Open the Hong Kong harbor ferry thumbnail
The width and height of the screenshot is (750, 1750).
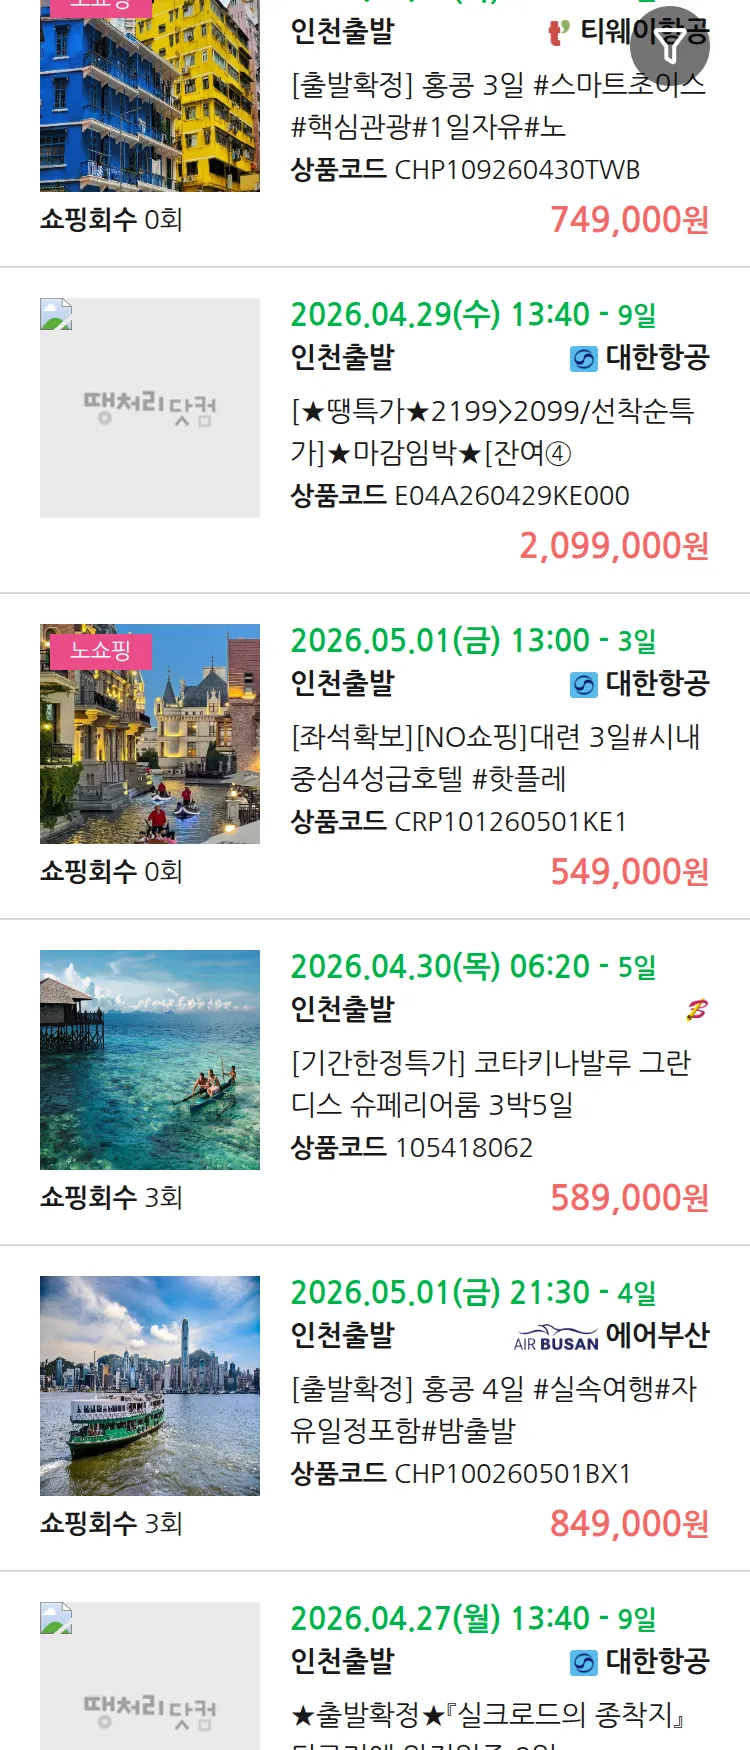[150, 1386]
